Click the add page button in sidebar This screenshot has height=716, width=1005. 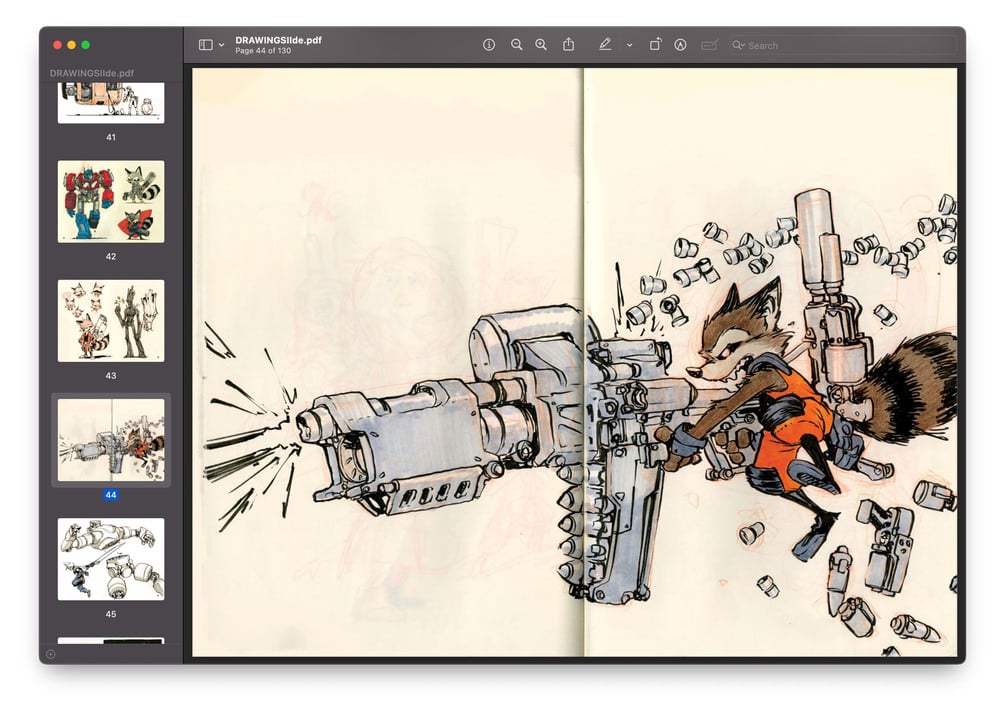tap(51, 654)
